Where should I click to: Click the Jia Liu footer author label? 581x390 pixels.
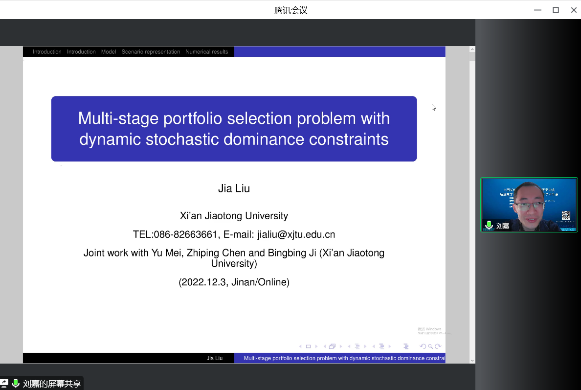coord(215,358)
